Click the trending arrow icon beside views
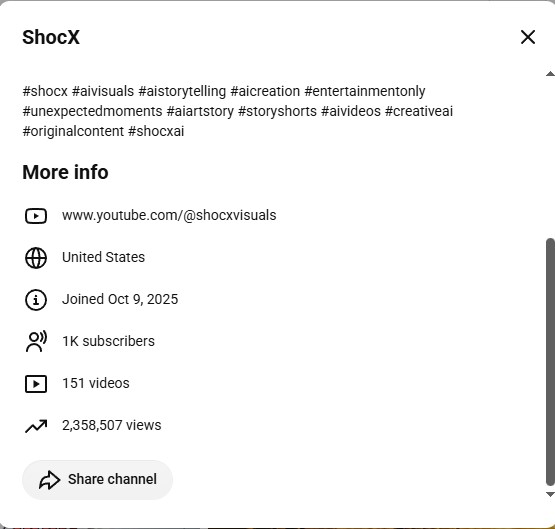555x529 pixels. tap(36, 426)
